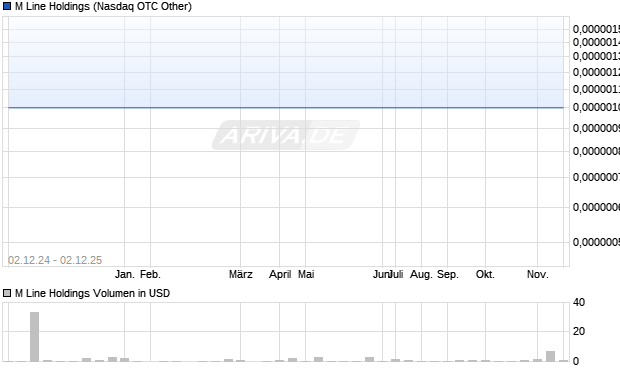Viewport: 620px width, 371px height.
Task: Click the tallest volume bar in December
Action: pos(34,337)
